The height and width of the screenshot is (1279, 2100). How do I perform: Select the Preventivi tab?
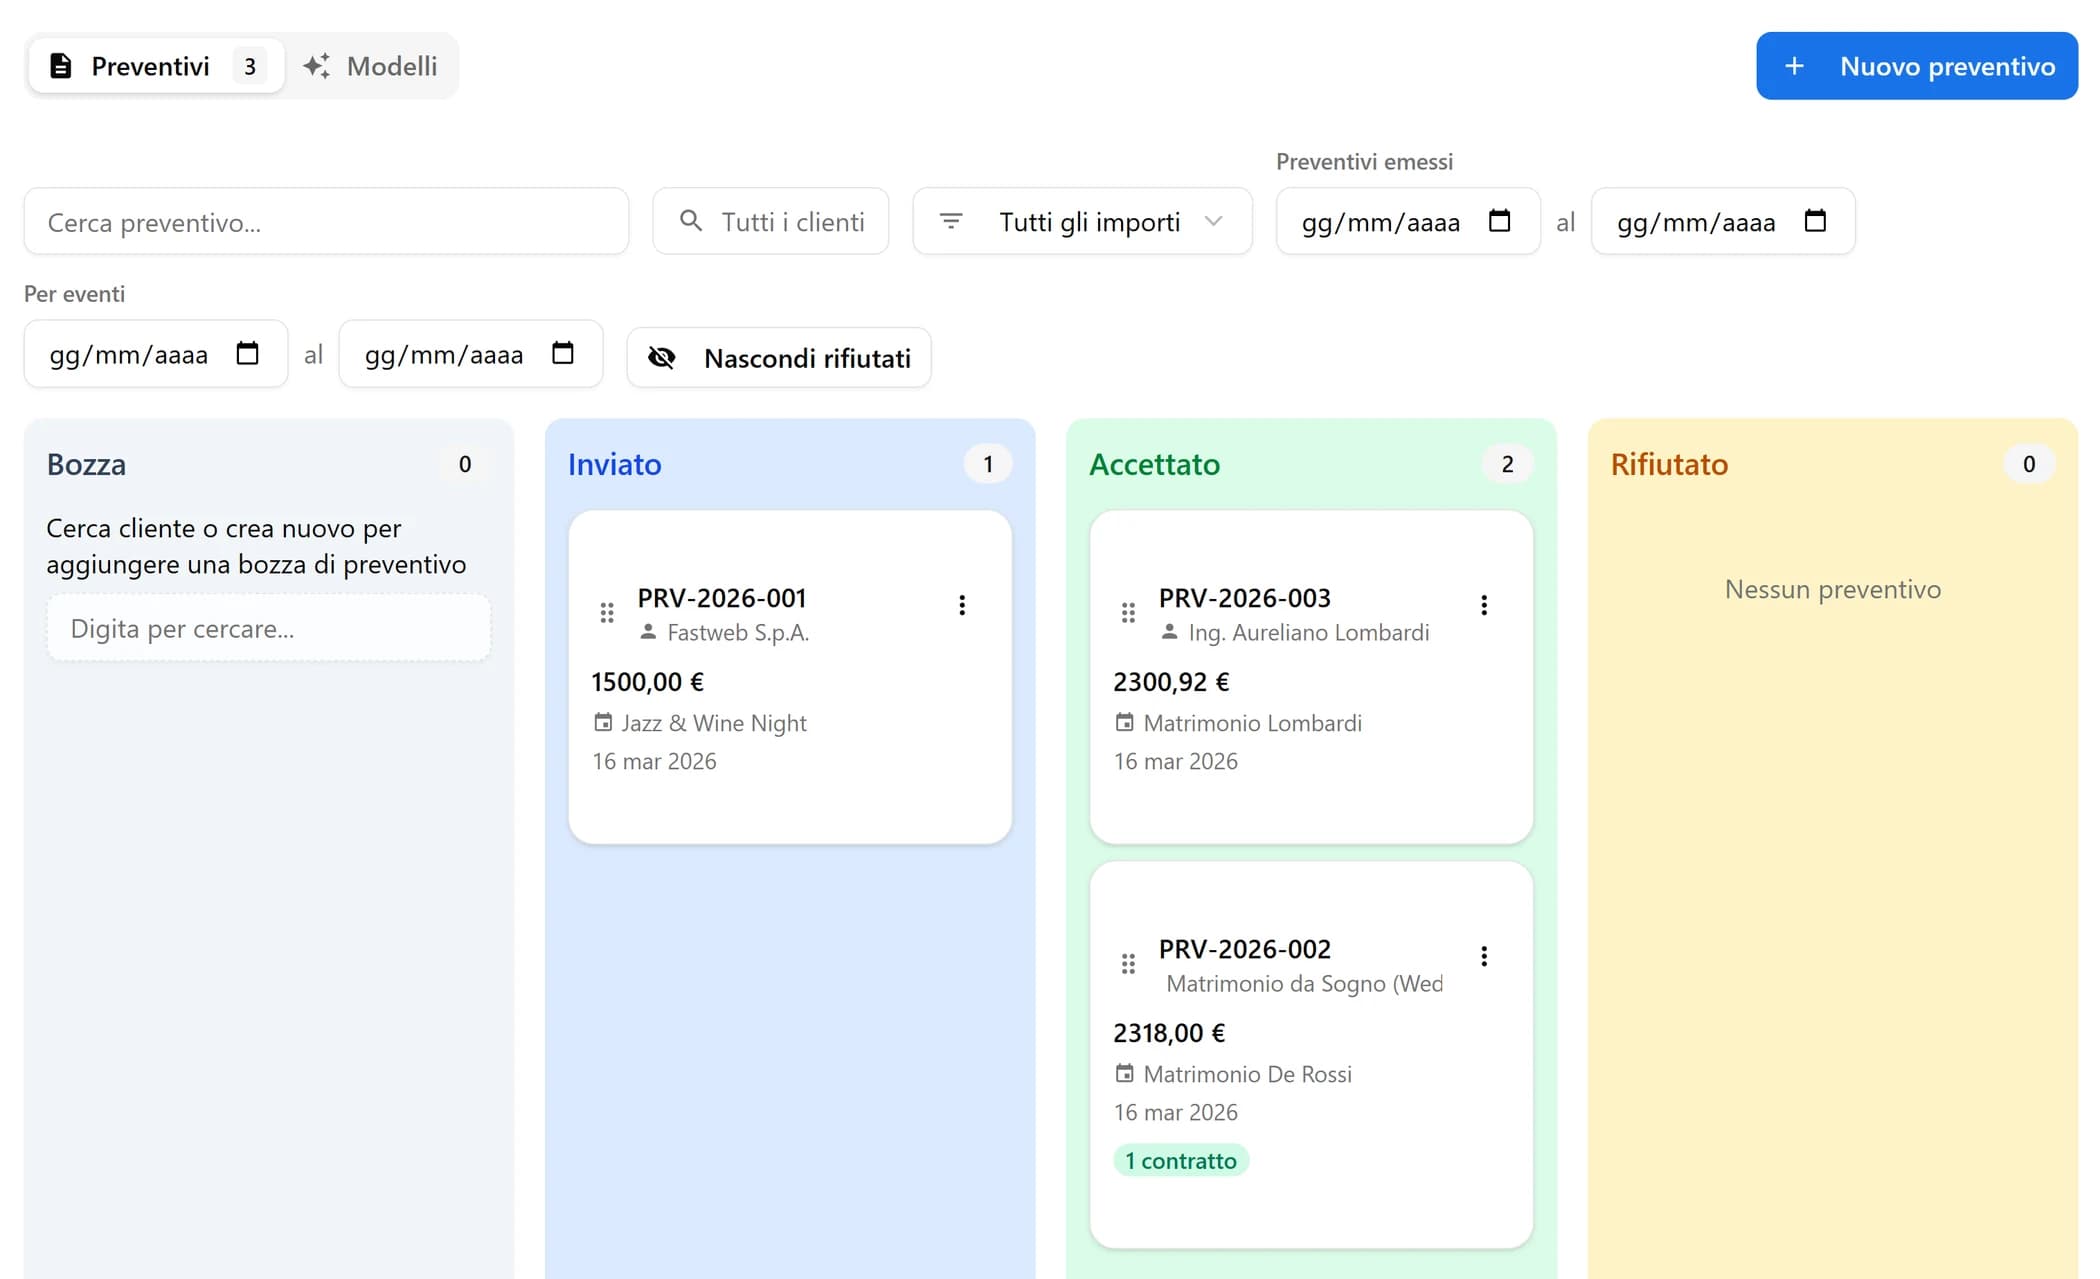[x=151, y=65]
